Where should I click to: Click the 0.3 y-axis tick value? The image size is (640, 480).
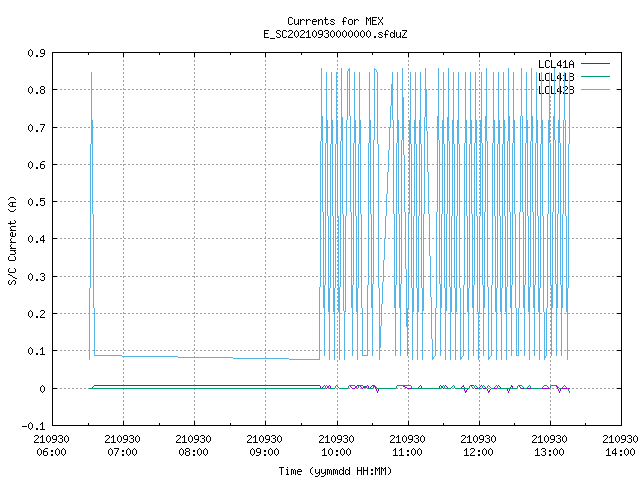pyautogui.click(x=36, y=277)
